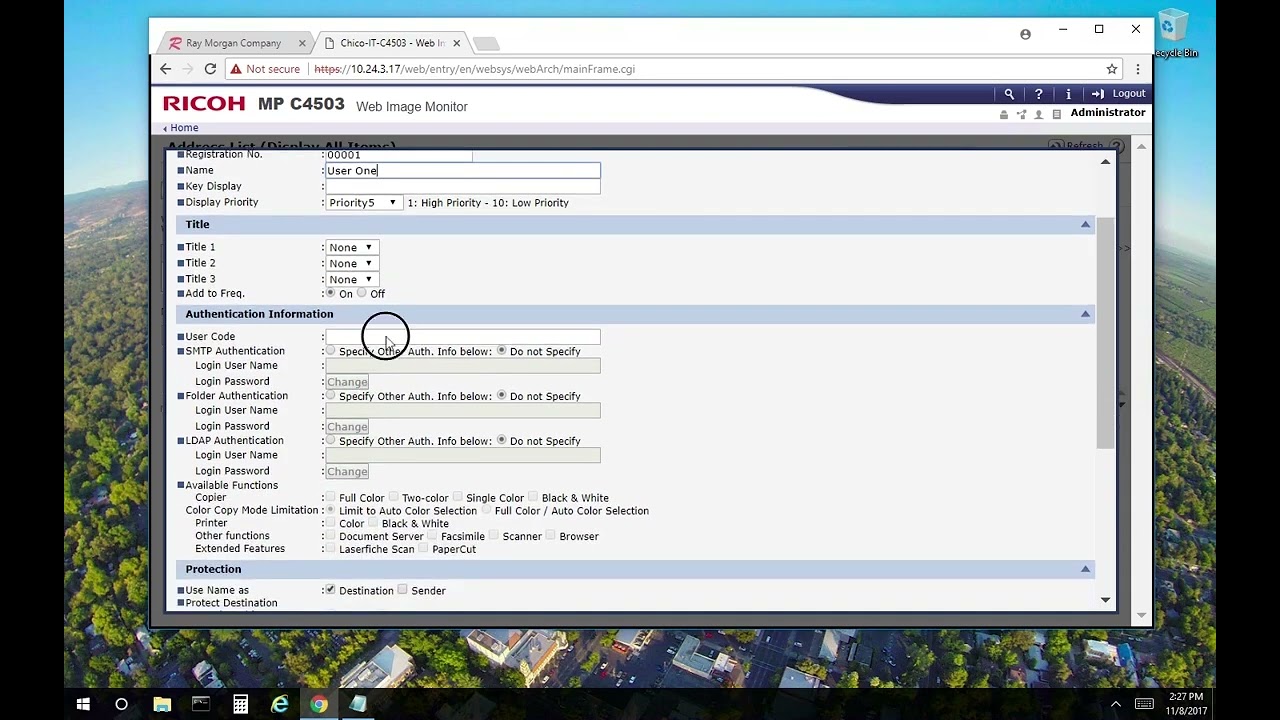Close the Ray Morgan Company tab
This screenshot has height=720, width=1280.
point(302,43)
